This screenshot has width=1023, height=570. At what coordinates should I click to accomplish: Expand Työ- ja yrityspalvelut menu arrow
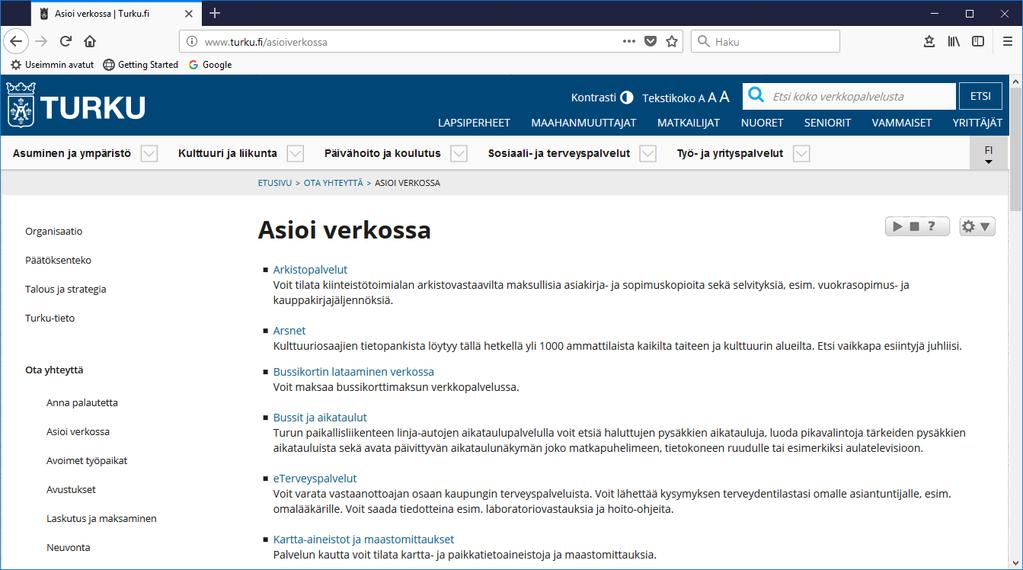click(x=802, y=153)
